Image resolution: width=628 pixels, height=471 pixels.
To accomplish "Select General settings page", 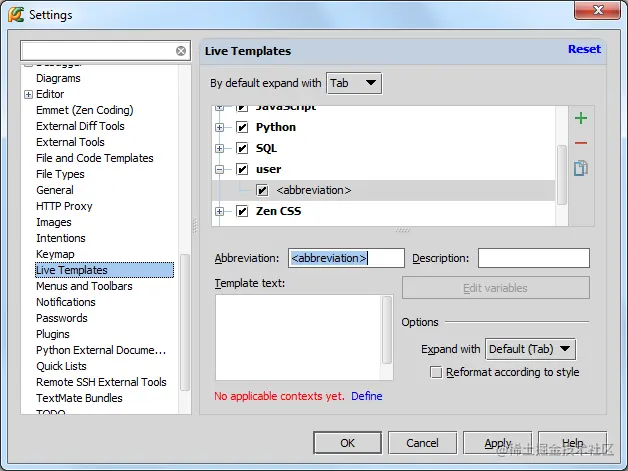I will [55, 190].
